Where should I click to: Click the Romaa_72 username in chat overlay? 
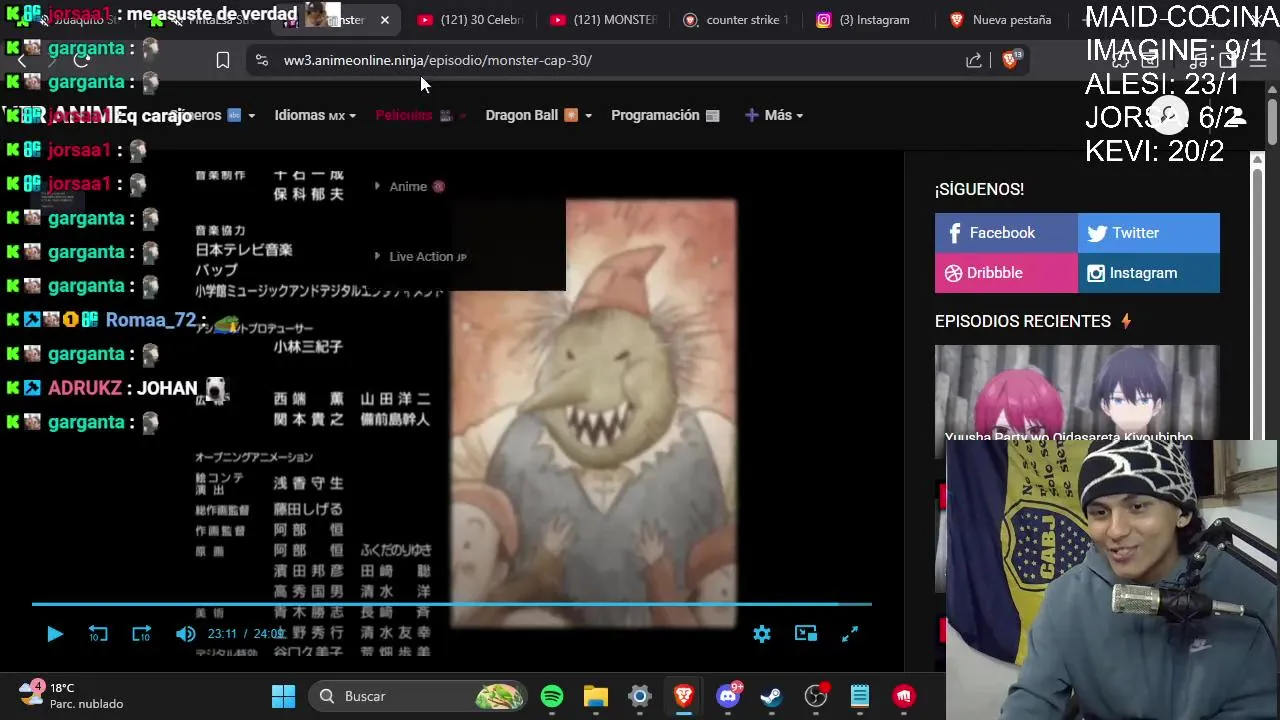[x=151, y=320]
